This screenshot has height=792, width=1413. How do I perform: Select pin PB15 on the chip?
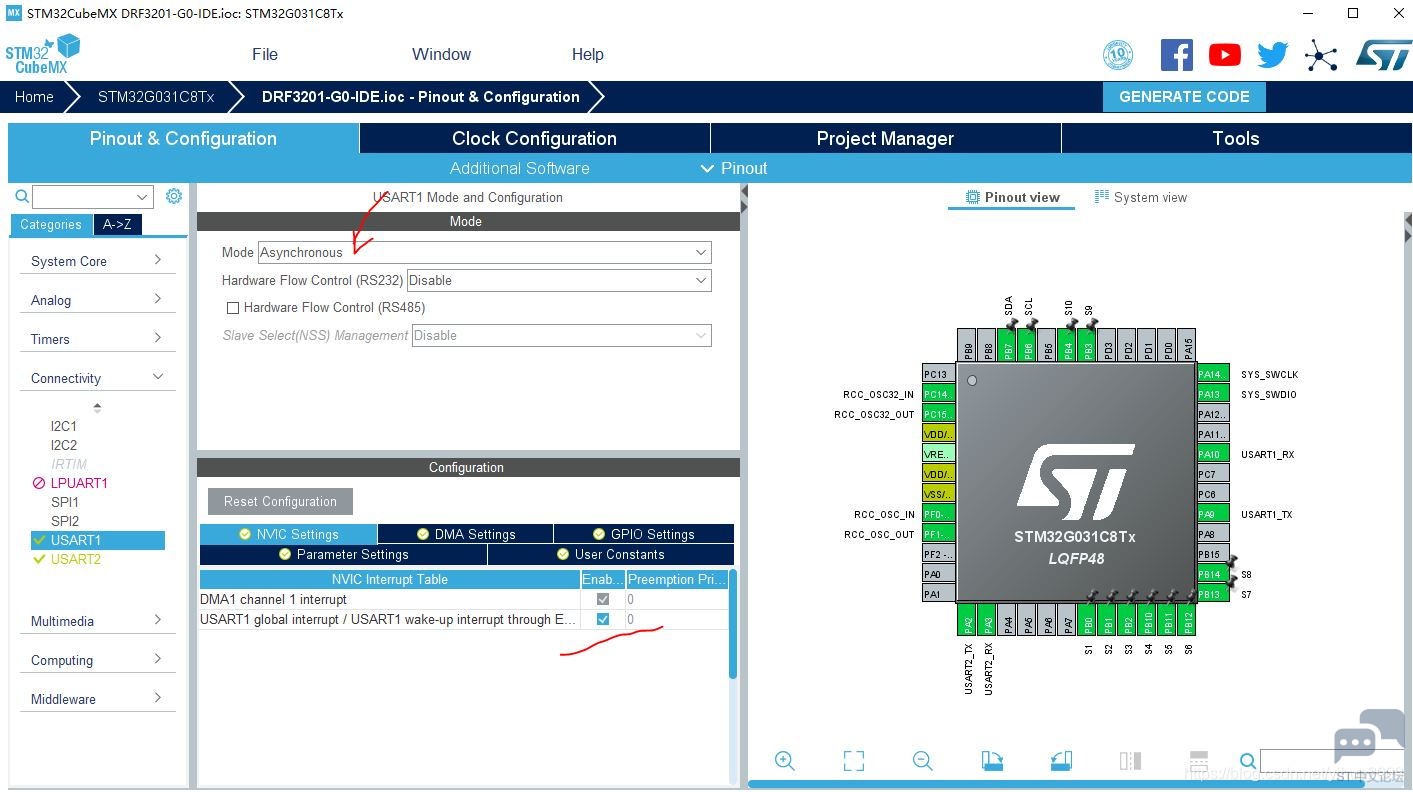pos(1213,554)
